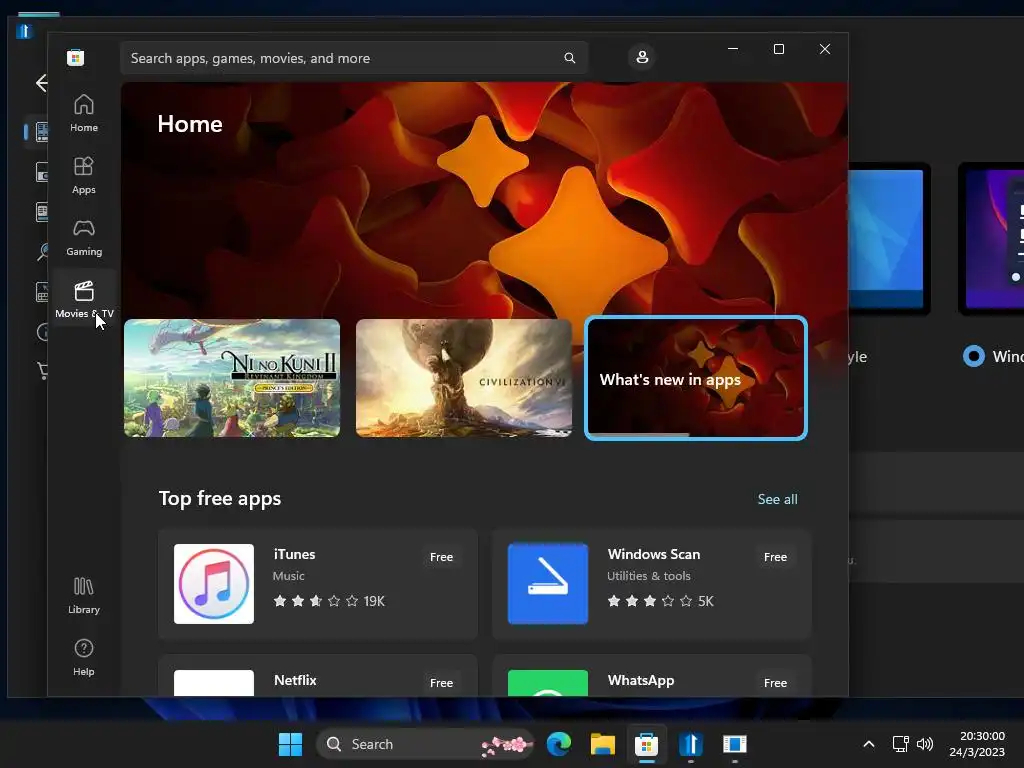The height and width of the screenshot is (768, 1024).
Task: Open the Windows Scan app icon
Action: pyautogui.click(x=548, y=584)
